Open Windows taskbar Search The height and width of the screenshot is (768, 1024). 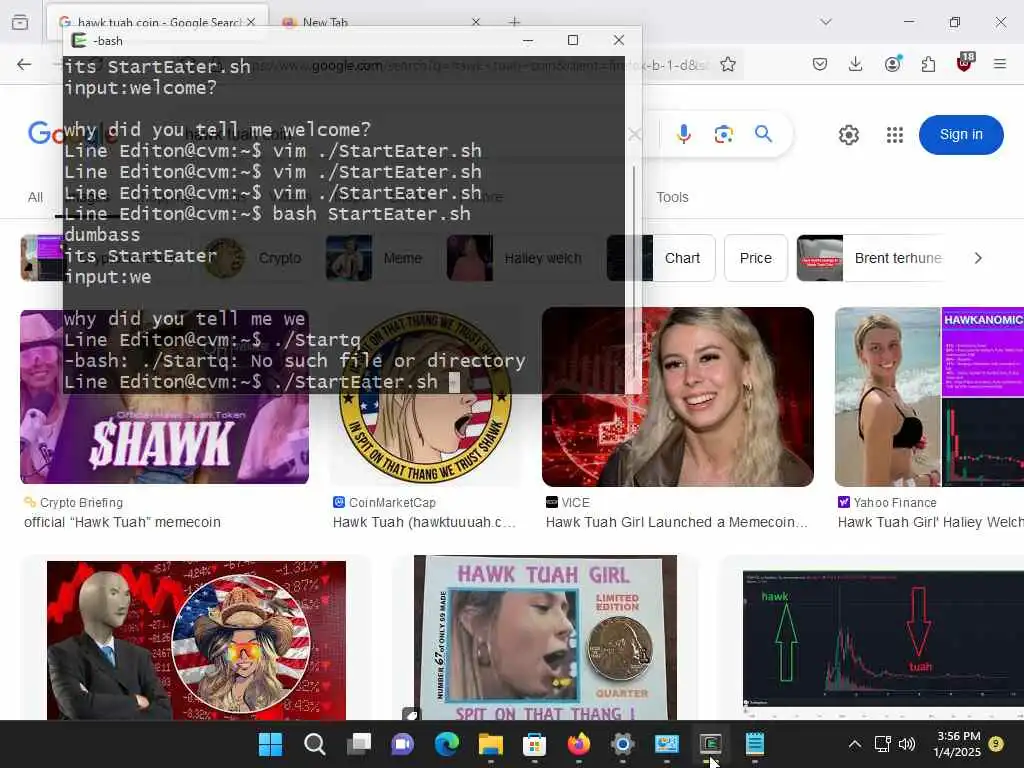[314, 744]
